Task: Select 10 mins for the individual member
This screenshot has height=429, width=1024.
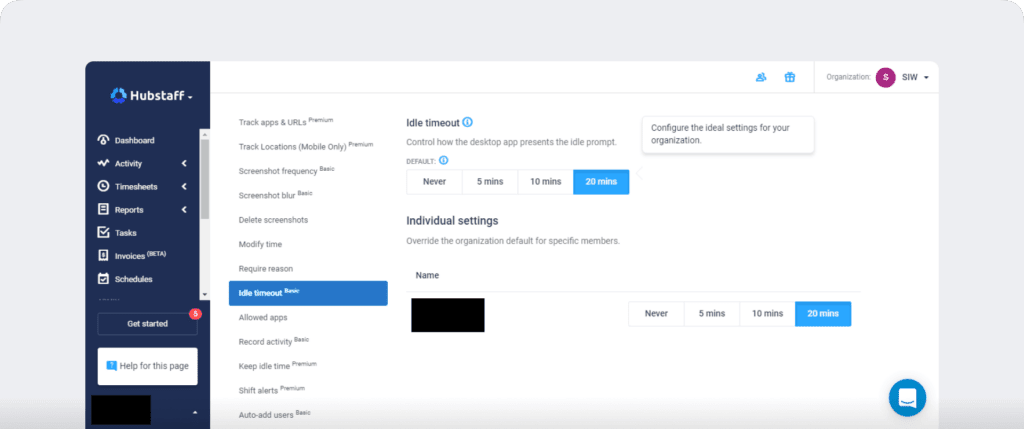Action: 767,314
